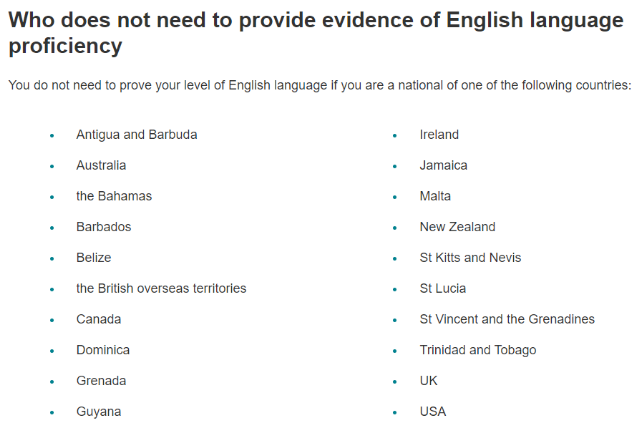Click the page heading about English proficiency
Viewport: 640px width, 429px height.
[x=316, y=33]
